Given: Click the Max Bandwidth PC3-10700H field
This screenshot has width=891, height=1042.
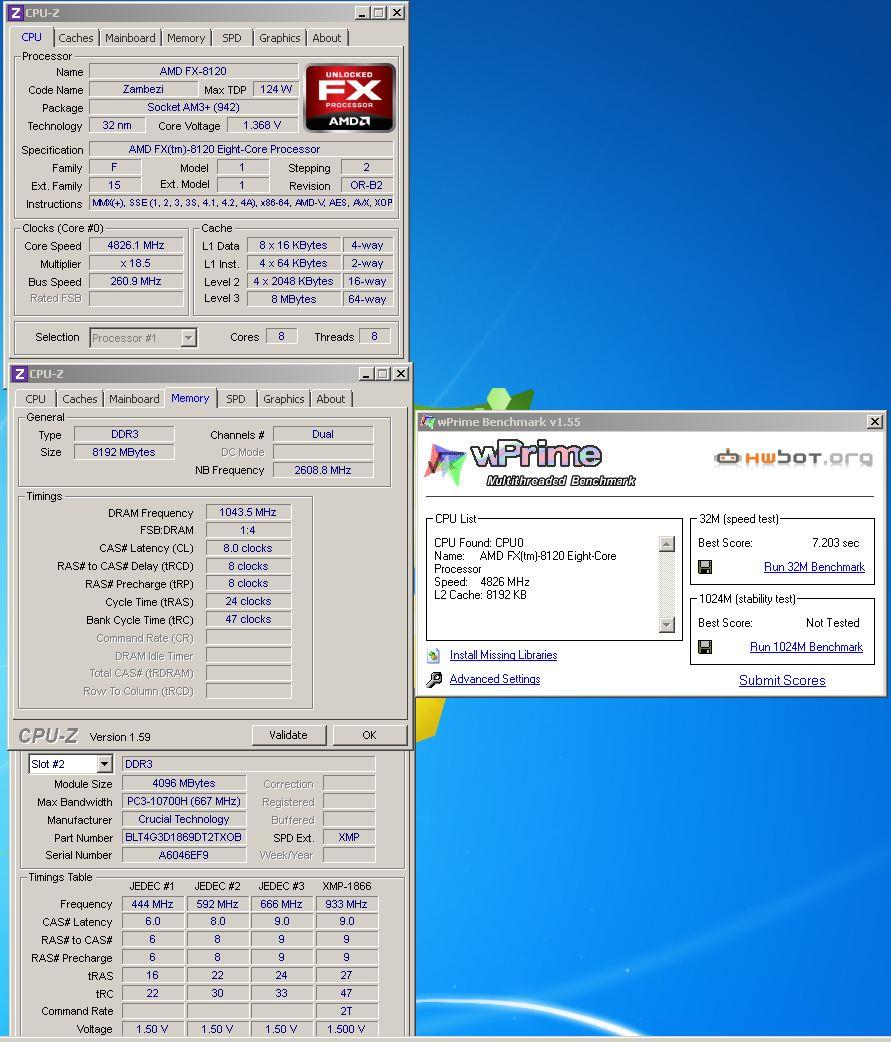Looking at the screenshot, I should click(x=183, y=801).
